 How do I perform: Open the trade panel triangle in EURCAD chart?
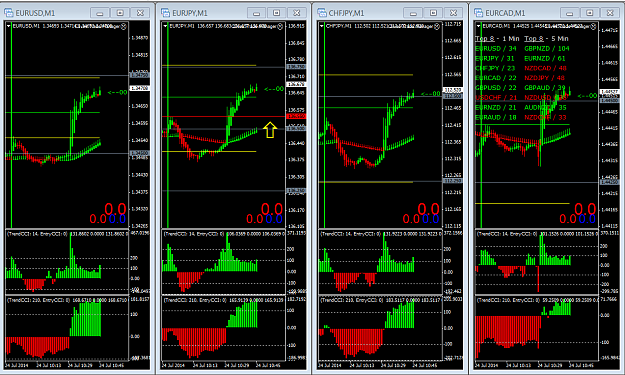coord(478,26)
